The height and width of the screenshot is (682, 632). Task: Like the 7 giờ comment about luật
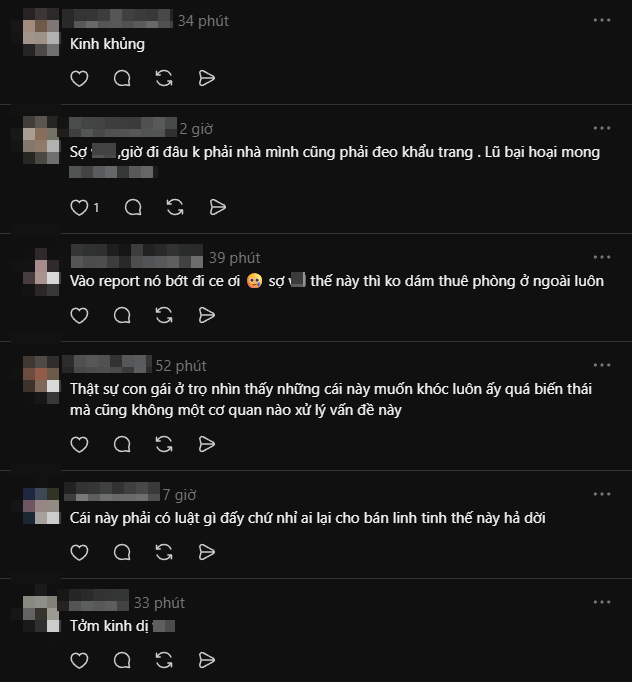point(79,552)
